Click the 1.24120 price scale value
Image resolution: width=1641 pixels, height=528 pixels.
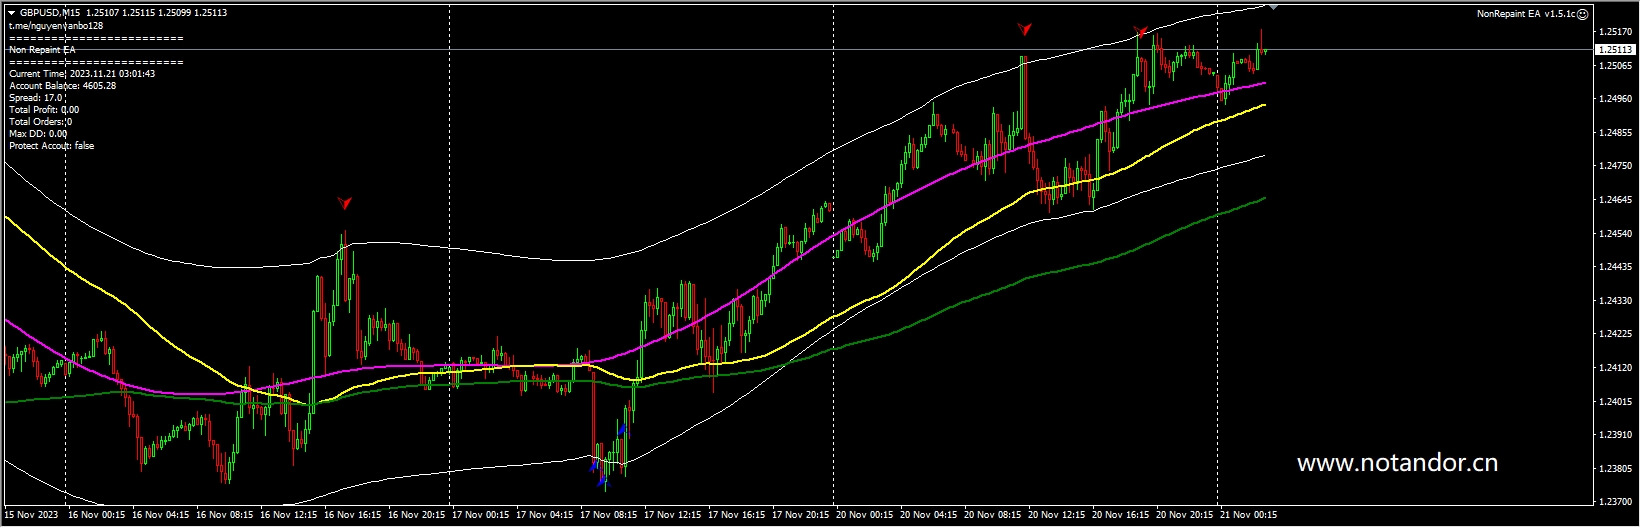pos(1616,368)
